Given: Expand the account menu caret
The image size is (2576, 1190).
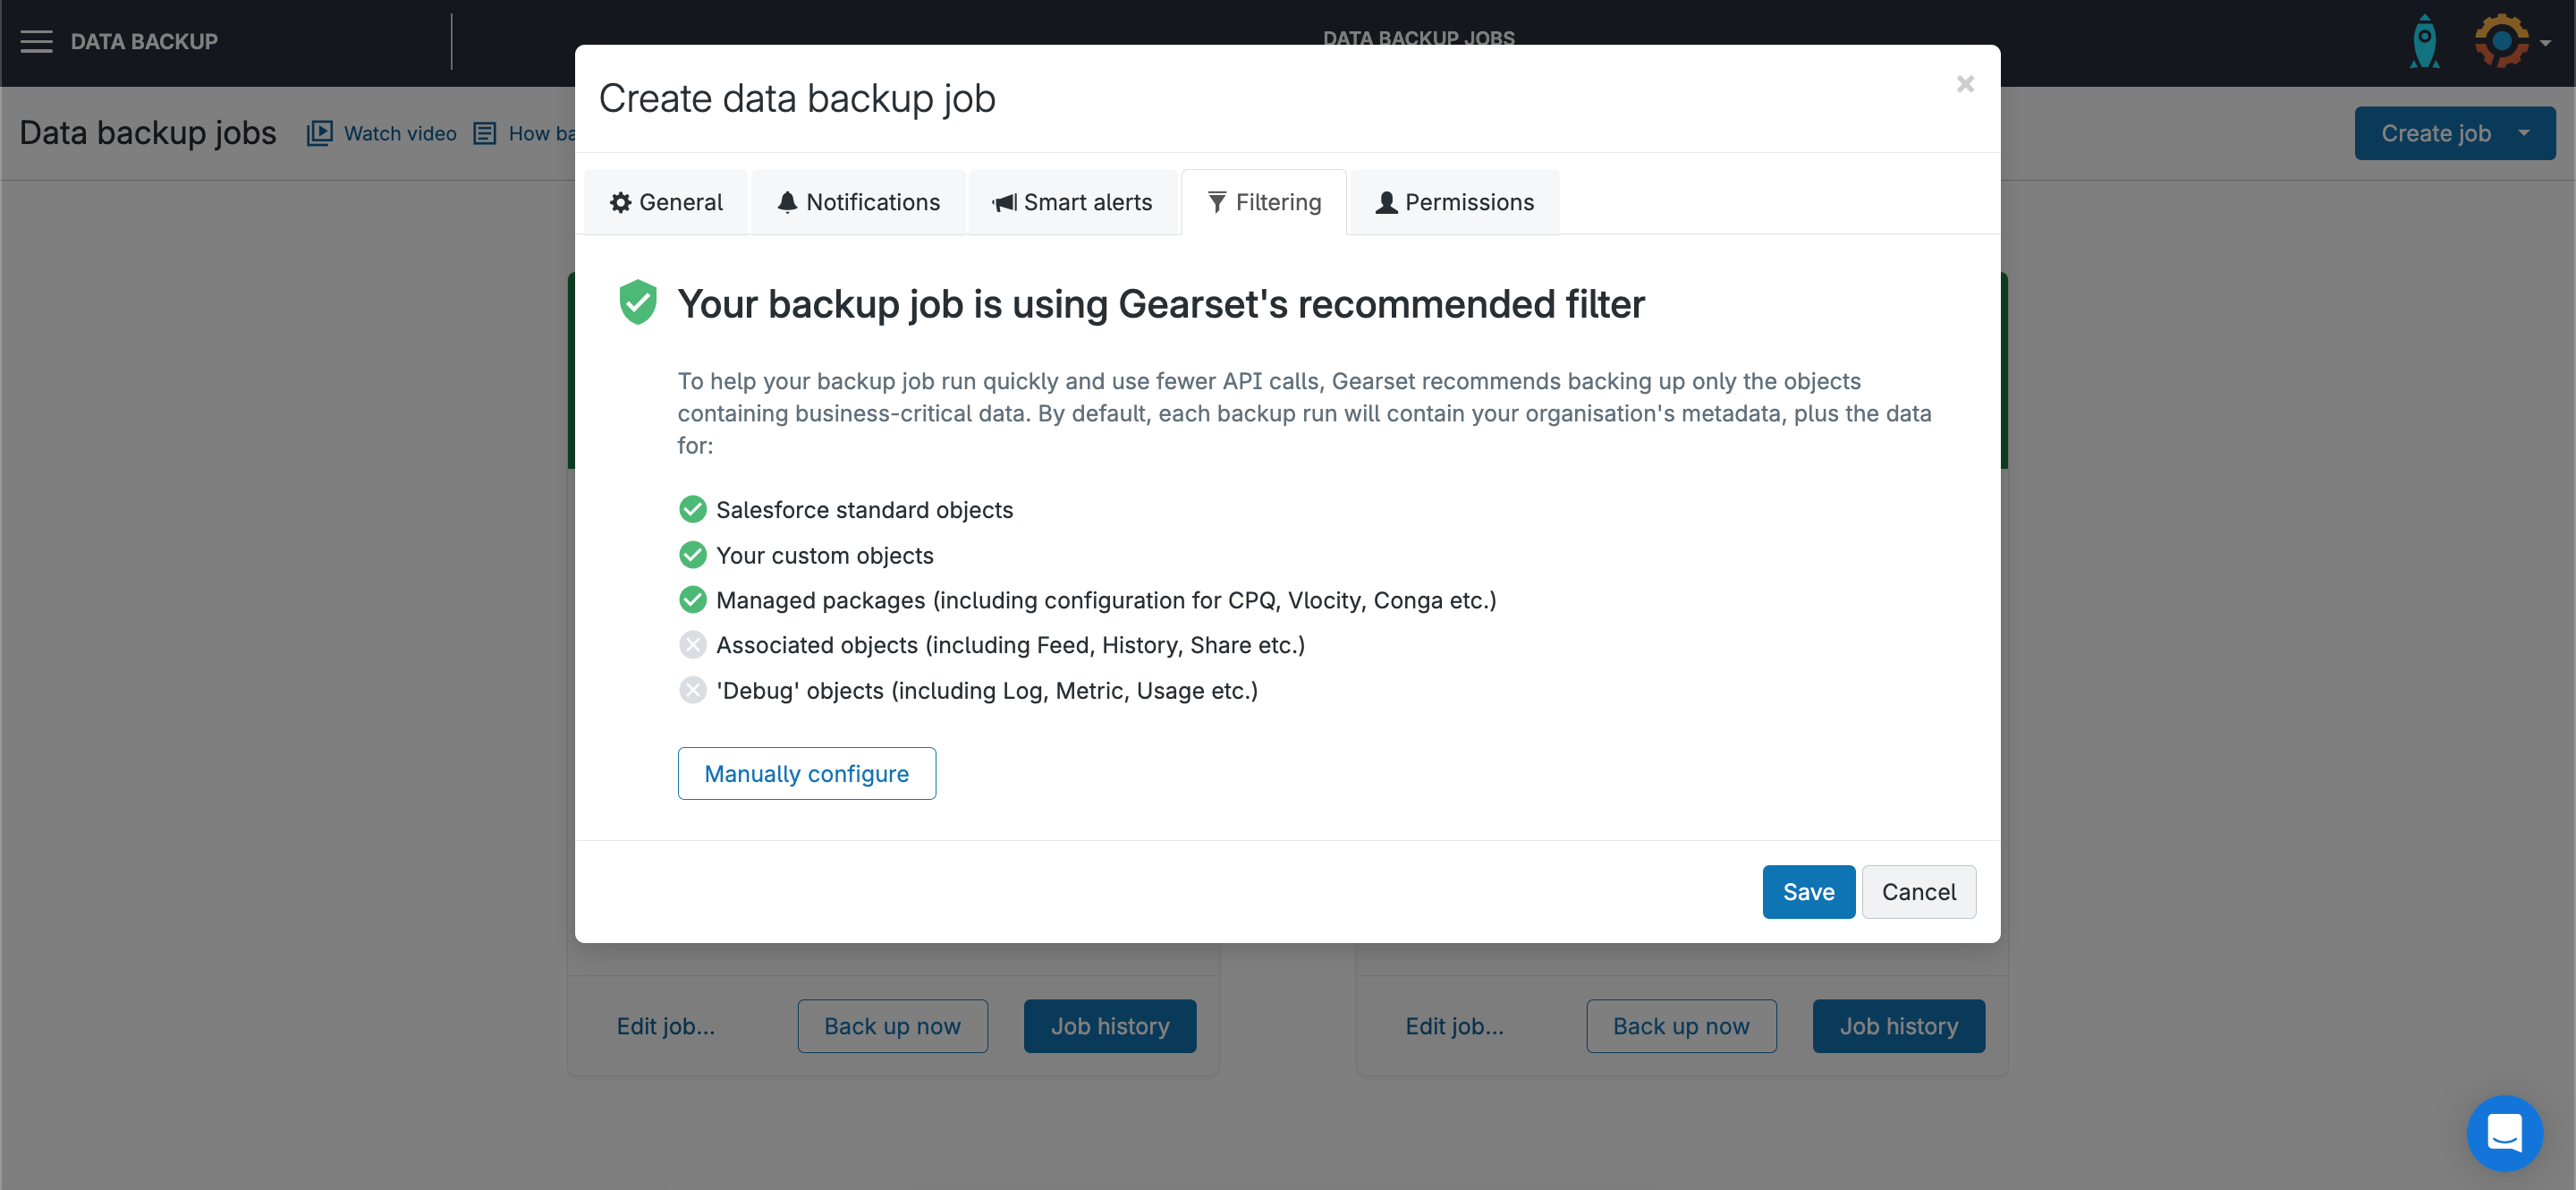Looking at the screenshot, I should [x=2546, y=43].
